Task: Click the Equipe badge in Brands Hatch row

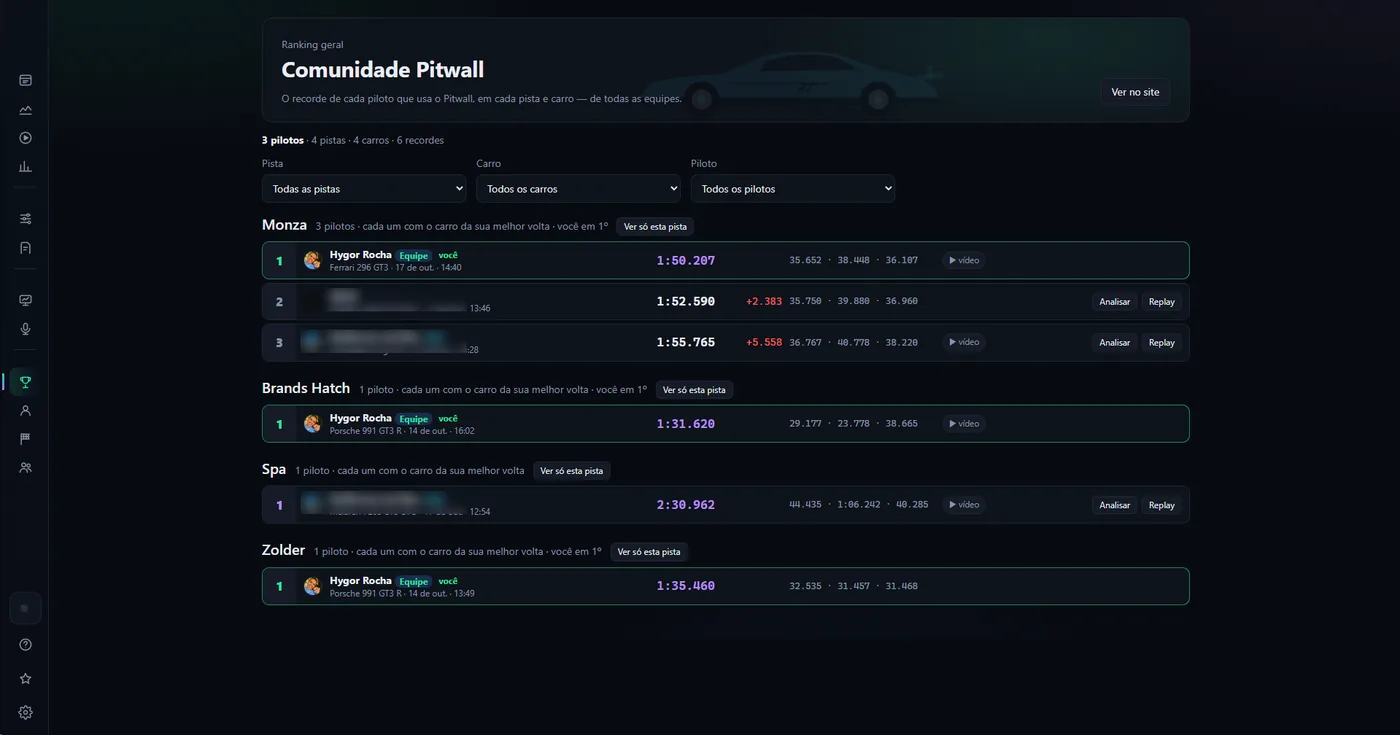Action: [414, 419]
